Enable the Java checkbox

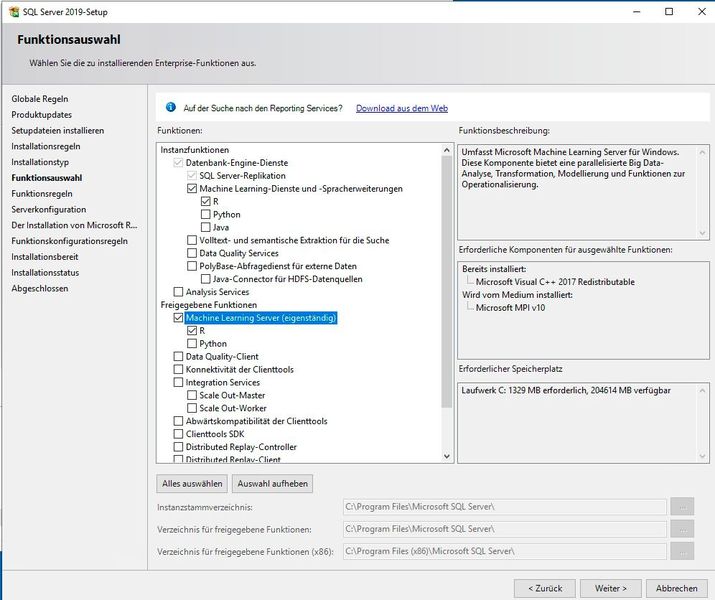(x=206, y=227)
